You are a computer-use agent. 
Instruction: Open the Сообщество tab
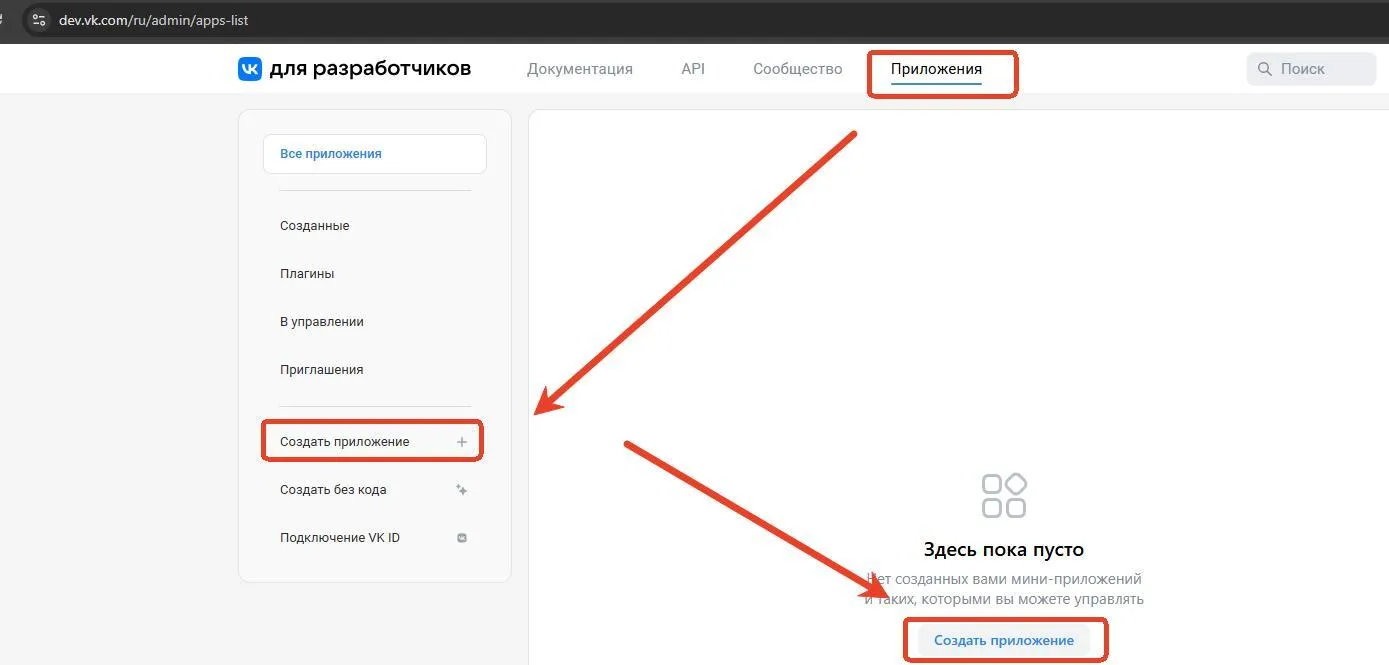point(798,69)
